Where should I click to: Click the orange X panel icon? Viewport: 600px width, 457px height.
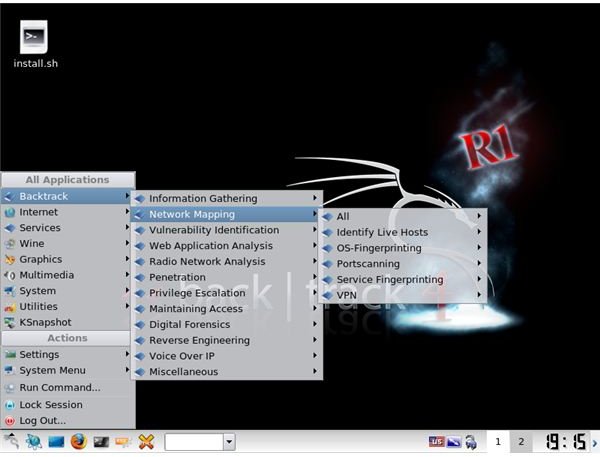click(x=146, y=442)
